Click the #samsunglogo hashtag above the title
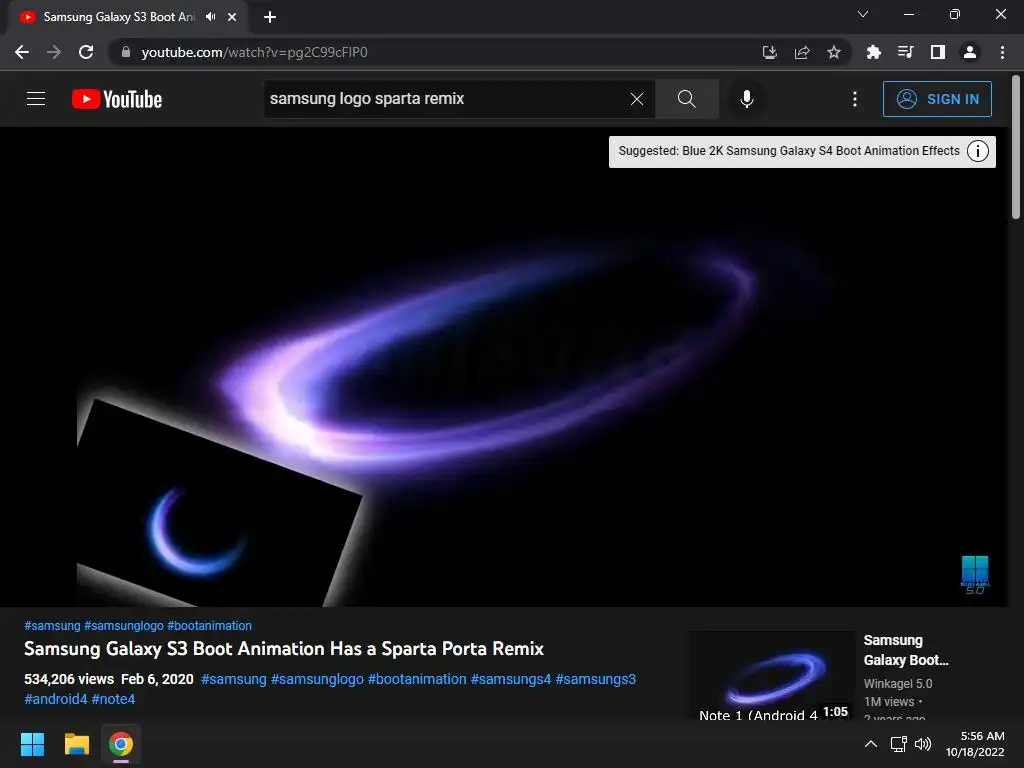Viewport: 1024px width, 768px height. [123, 626]
